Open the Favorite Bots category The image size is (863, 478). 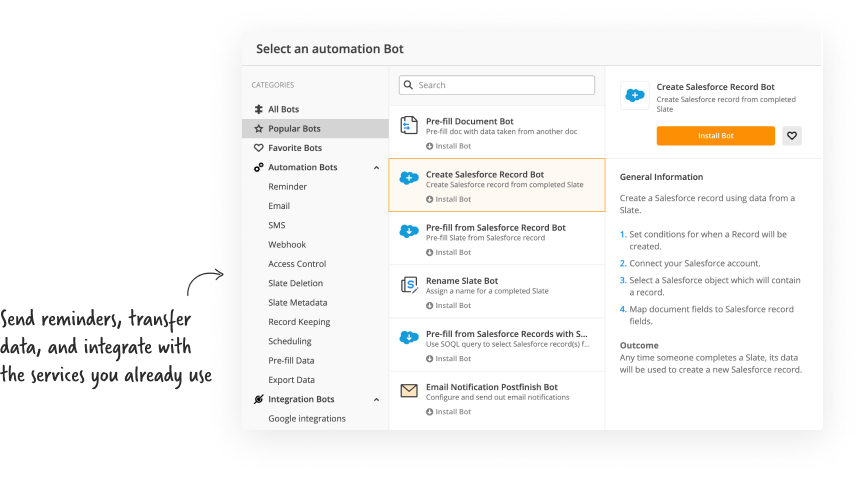click(315, 148)
